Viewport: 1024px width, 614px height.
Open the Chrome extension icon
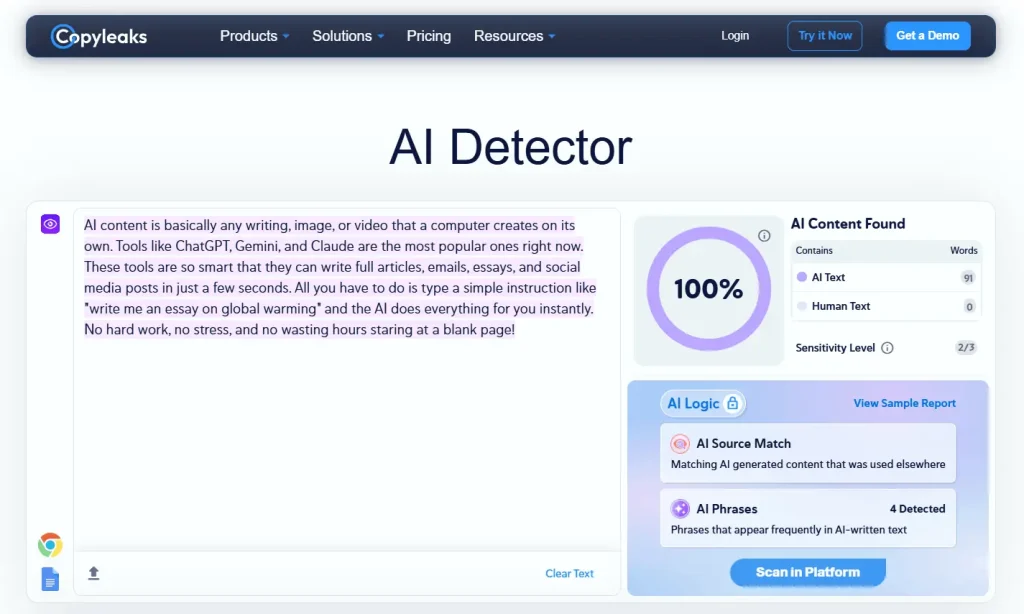tap(50, 545)
